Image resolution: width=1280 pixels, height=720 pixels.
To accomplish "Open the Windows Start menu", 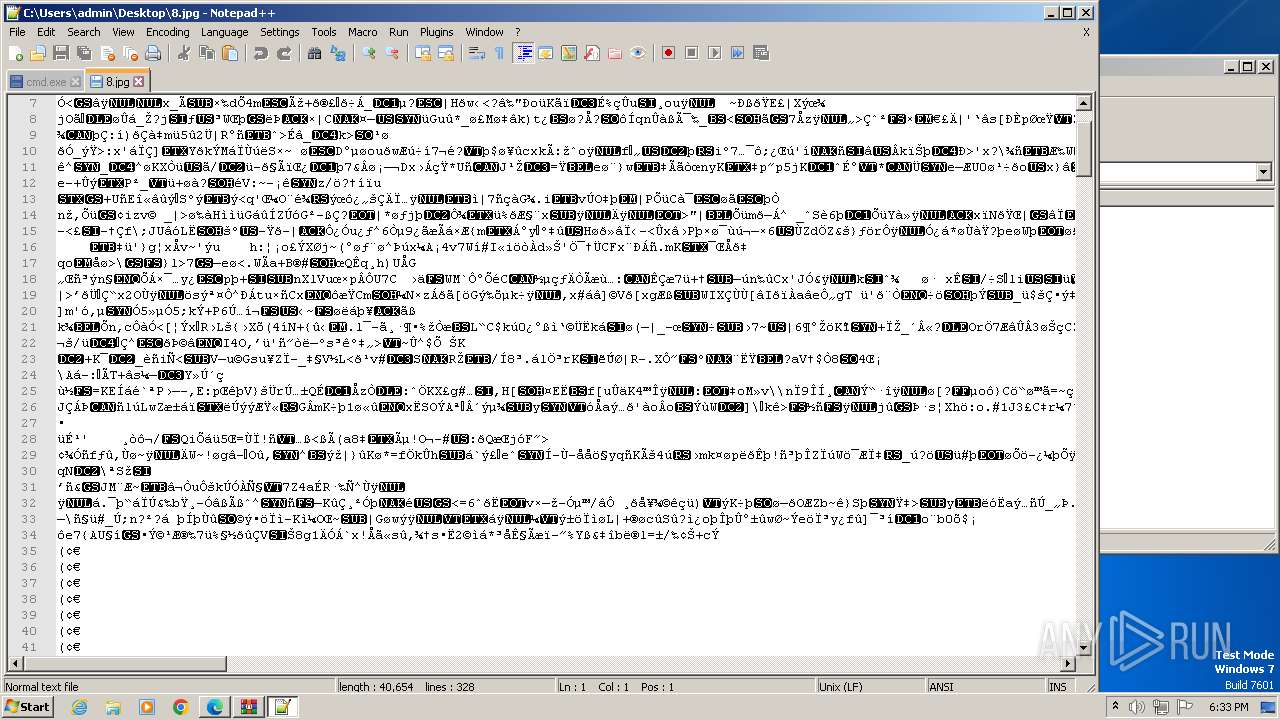I will tap(27, 707).
